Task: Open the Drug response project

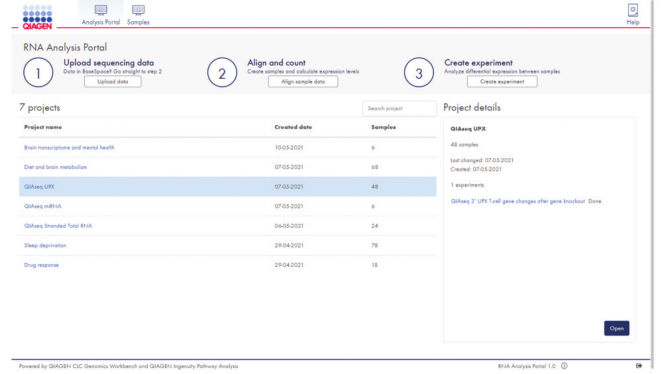Action: [41, 265]
